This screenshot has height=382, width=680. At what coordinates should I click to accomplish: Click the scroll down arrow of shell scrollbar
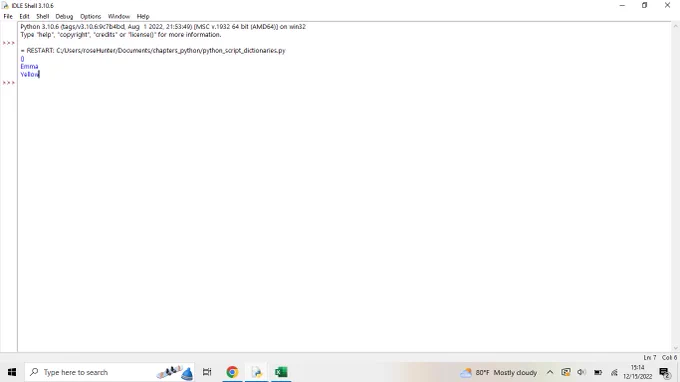pos(676,348)
